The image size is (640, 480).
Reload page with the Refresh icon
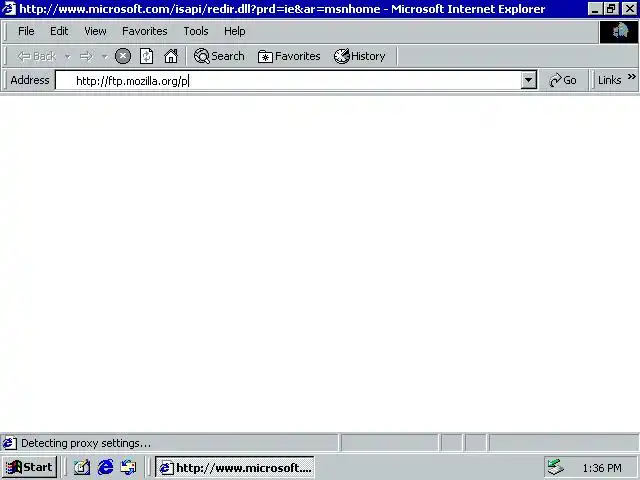point(147,56)
